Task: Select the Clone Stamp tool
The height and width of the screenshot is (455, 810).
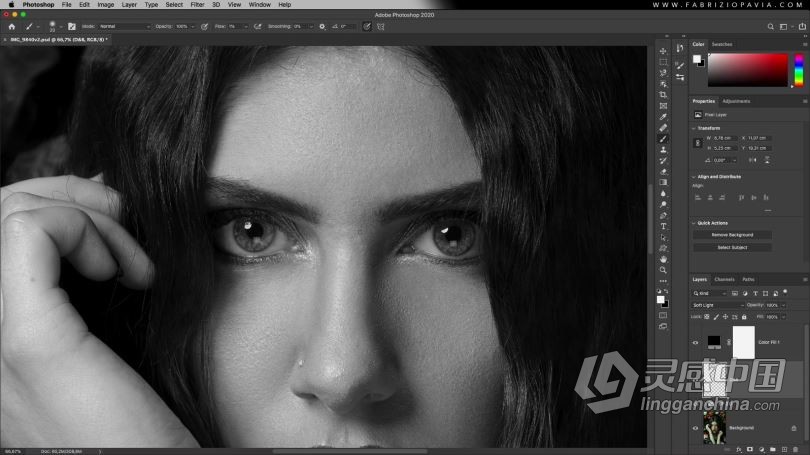Action: pos(663,150)
